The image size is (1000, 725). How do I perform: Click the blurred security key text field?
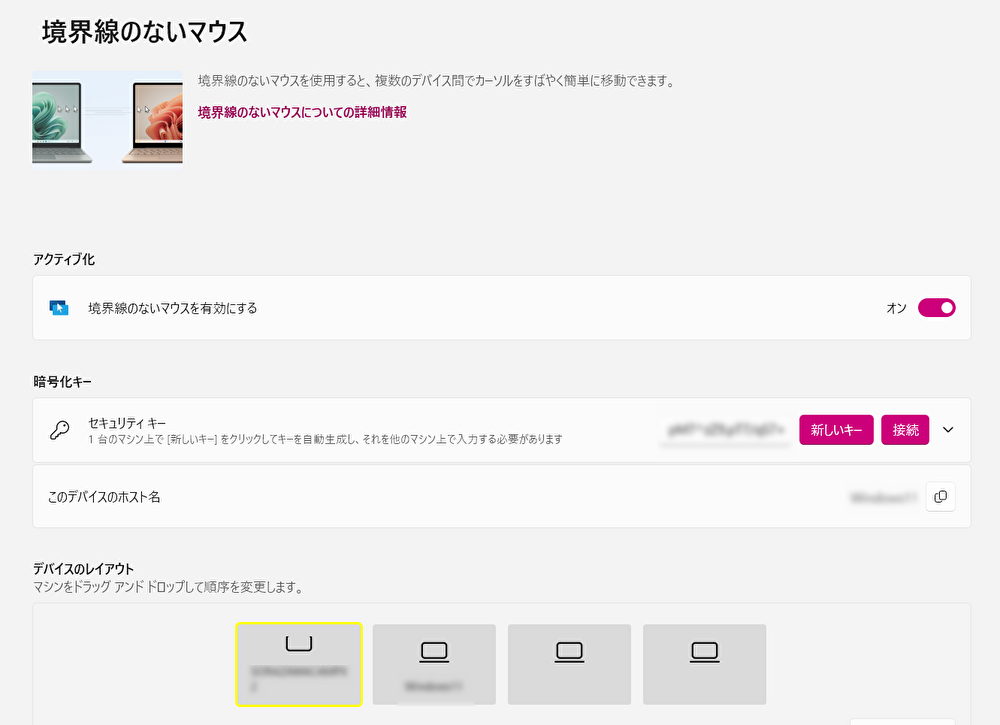coord(725,430)
